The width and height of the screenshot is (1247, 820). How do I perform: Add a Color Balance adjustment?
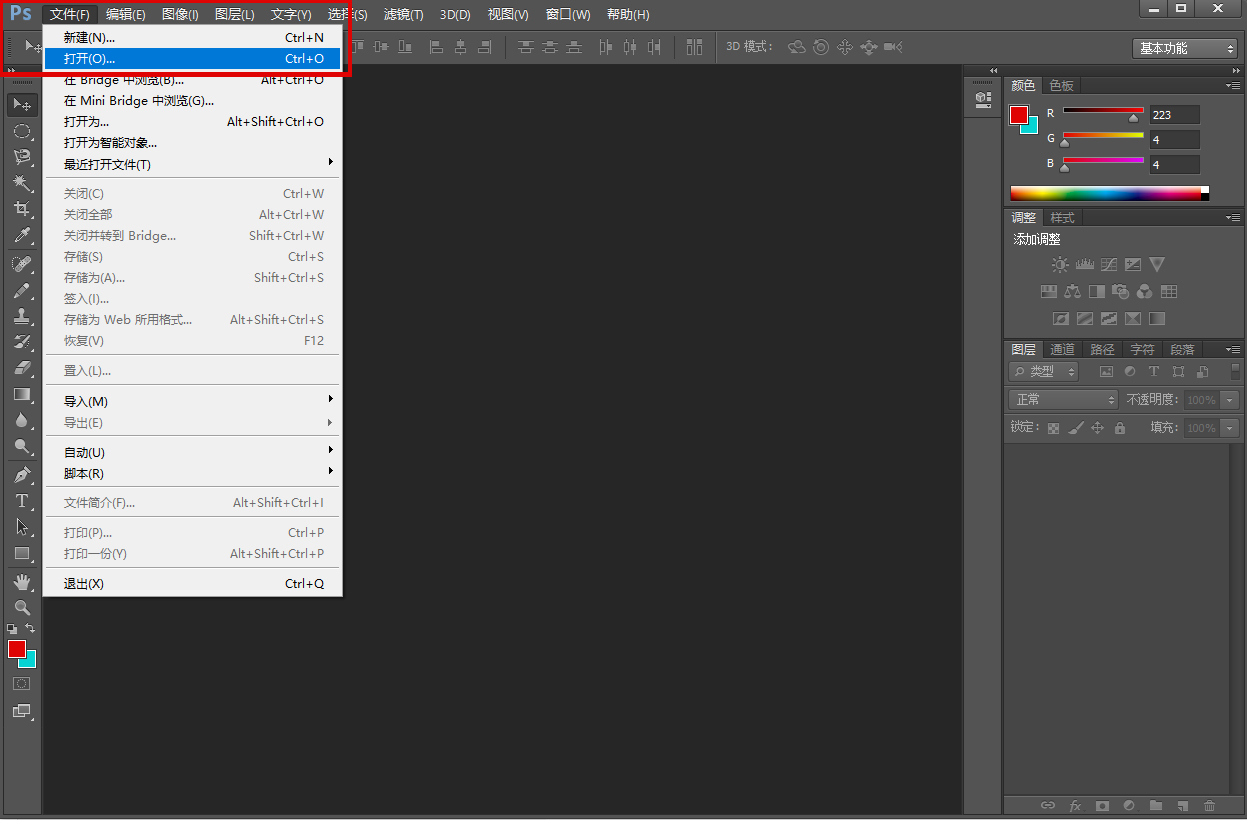click(1073, 292)
